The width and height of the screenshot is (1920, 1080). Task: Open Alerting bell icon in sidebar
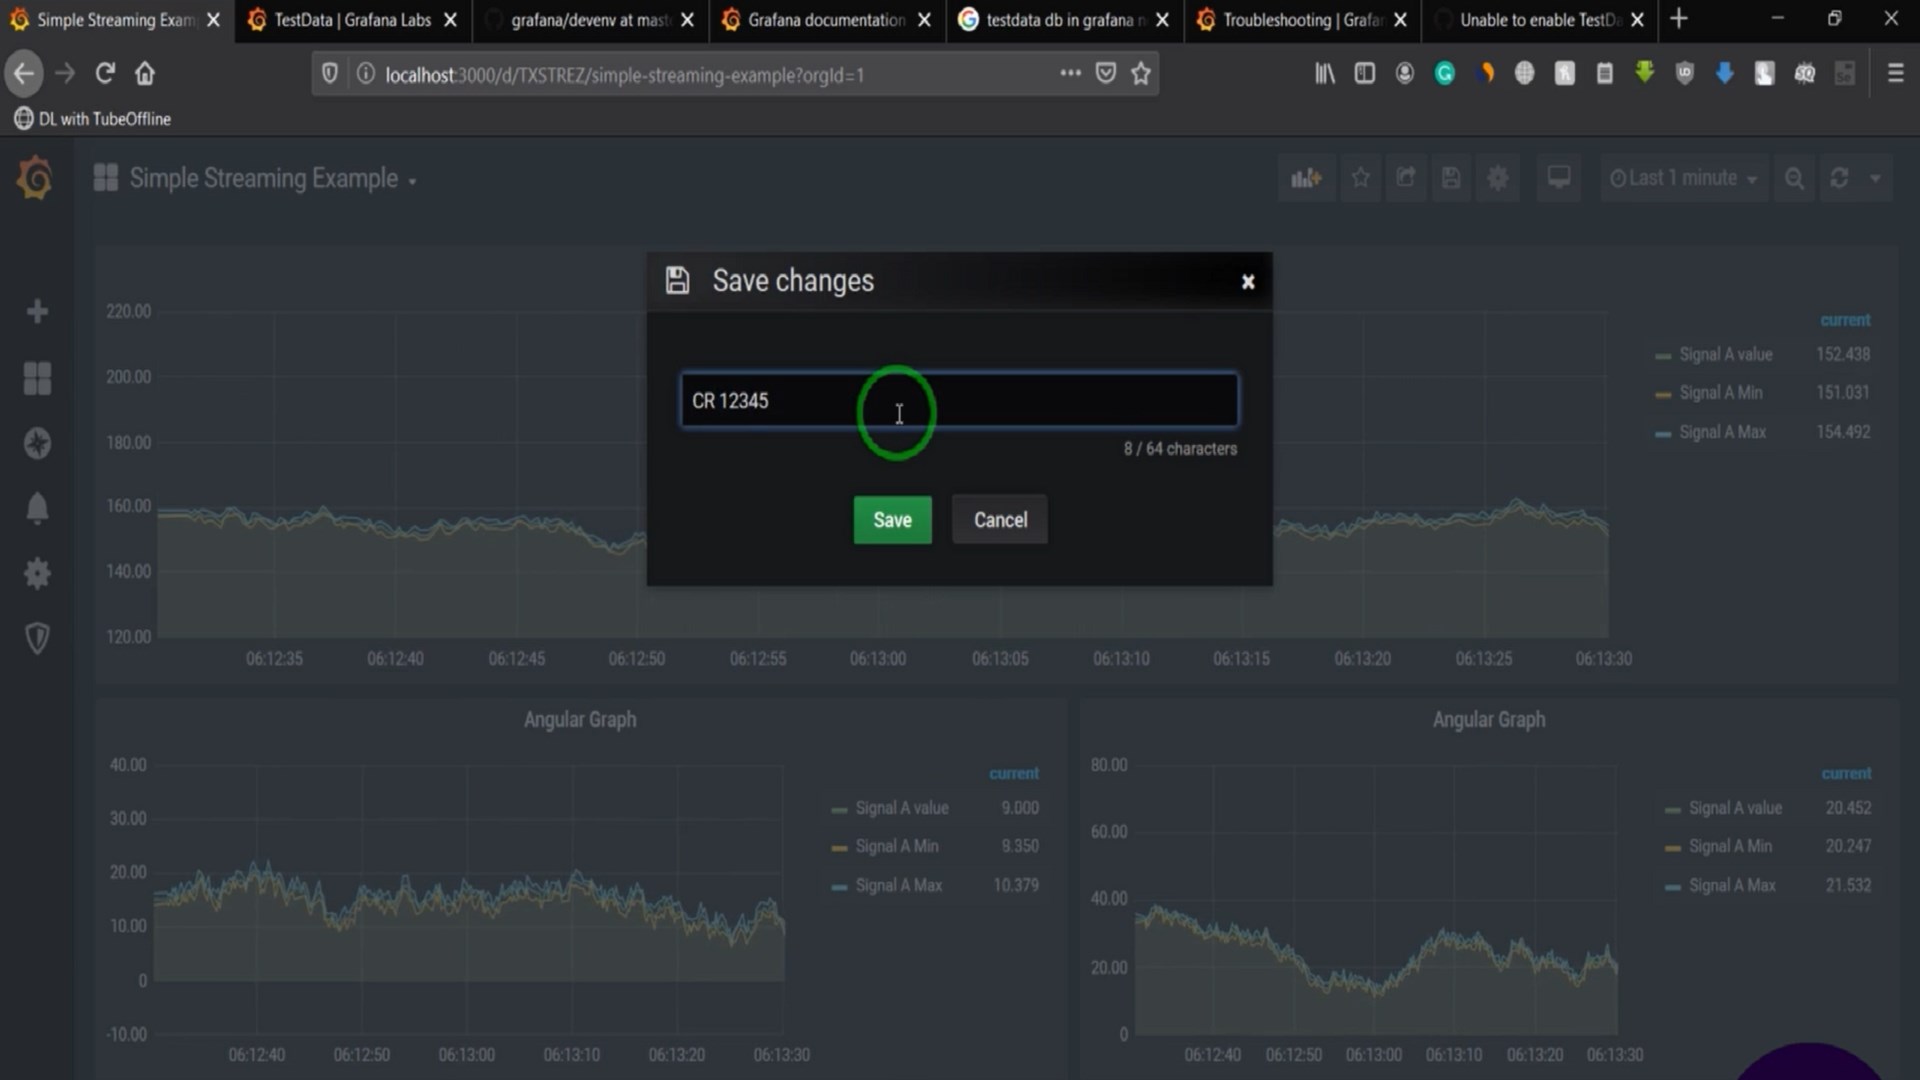tap(37, 508)
